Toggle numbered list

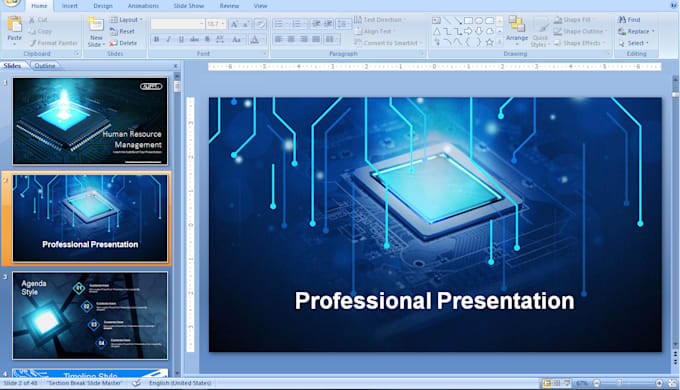click(298, 24)
